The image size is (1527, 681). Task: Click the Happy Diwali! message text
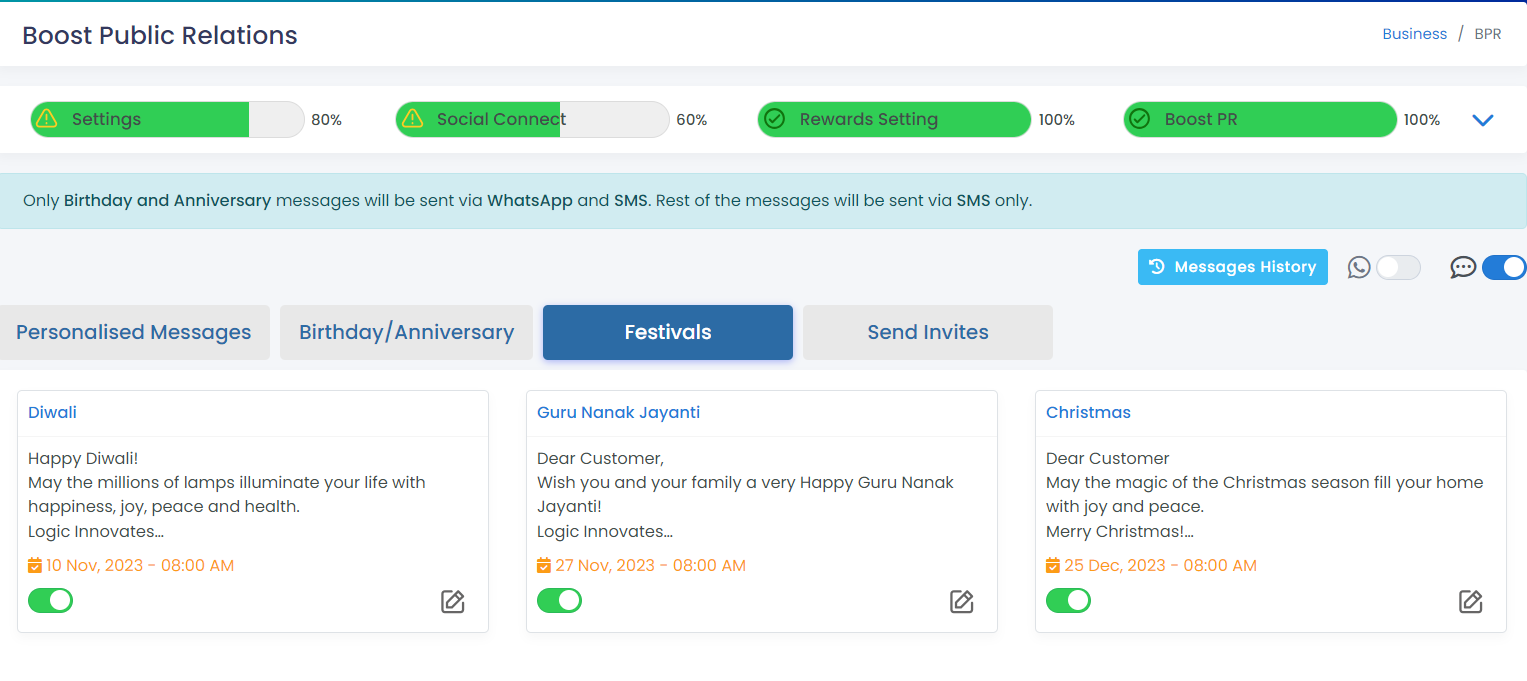tap(83, 458)
